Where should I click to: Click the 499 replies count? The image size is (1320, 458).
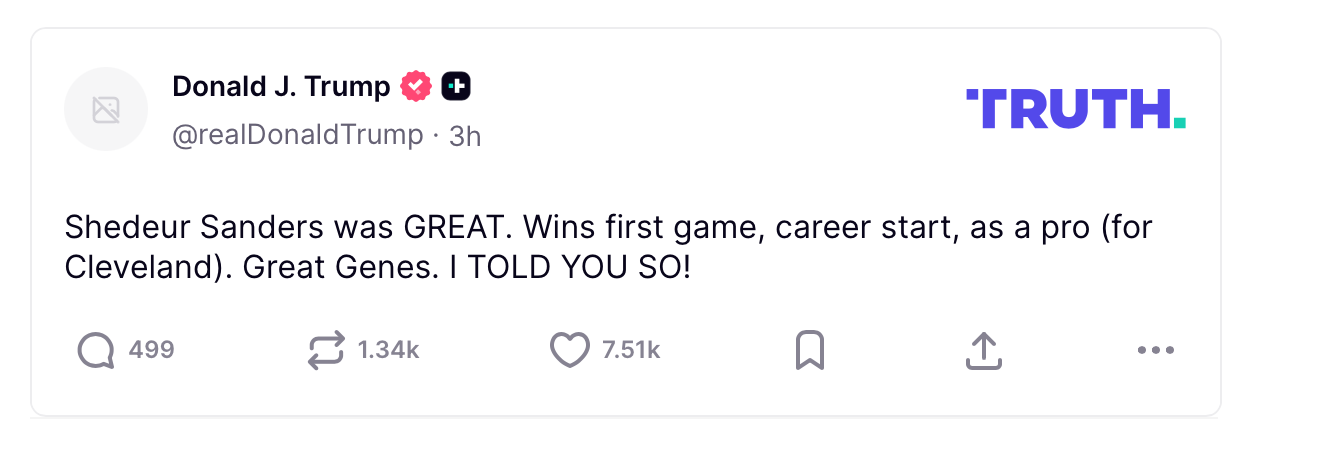pos(152,350)
